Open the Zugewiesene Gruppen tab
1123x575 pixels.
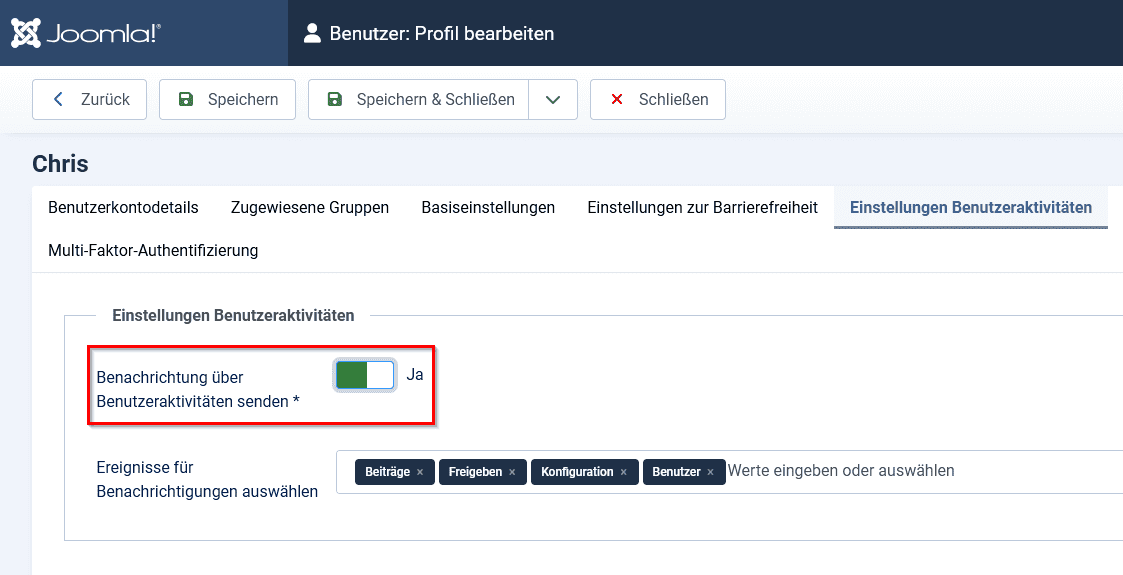[310, 208]
